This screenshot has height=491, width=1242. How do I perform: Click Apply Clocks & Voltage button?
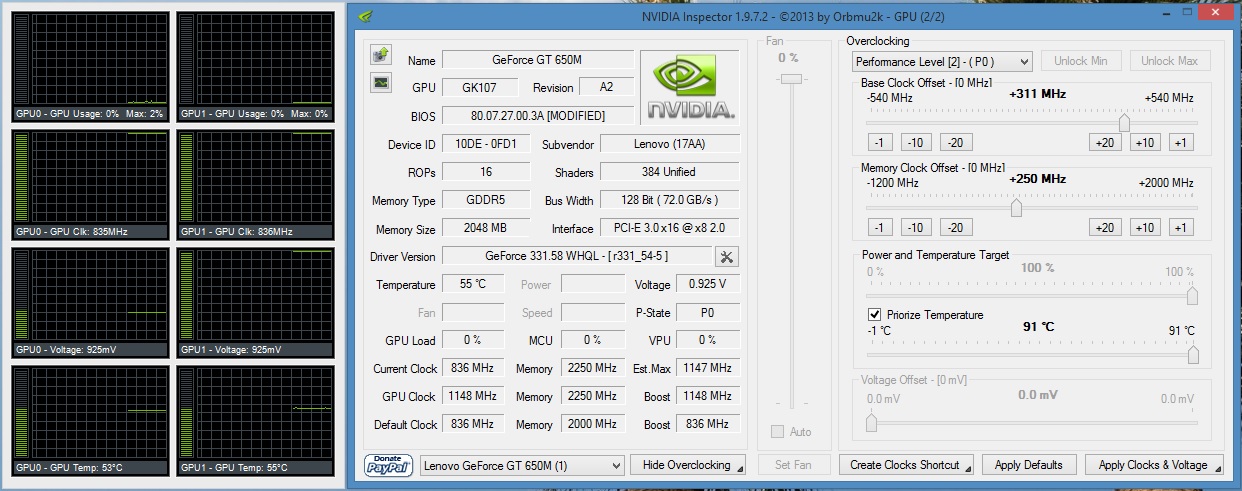1153,465
